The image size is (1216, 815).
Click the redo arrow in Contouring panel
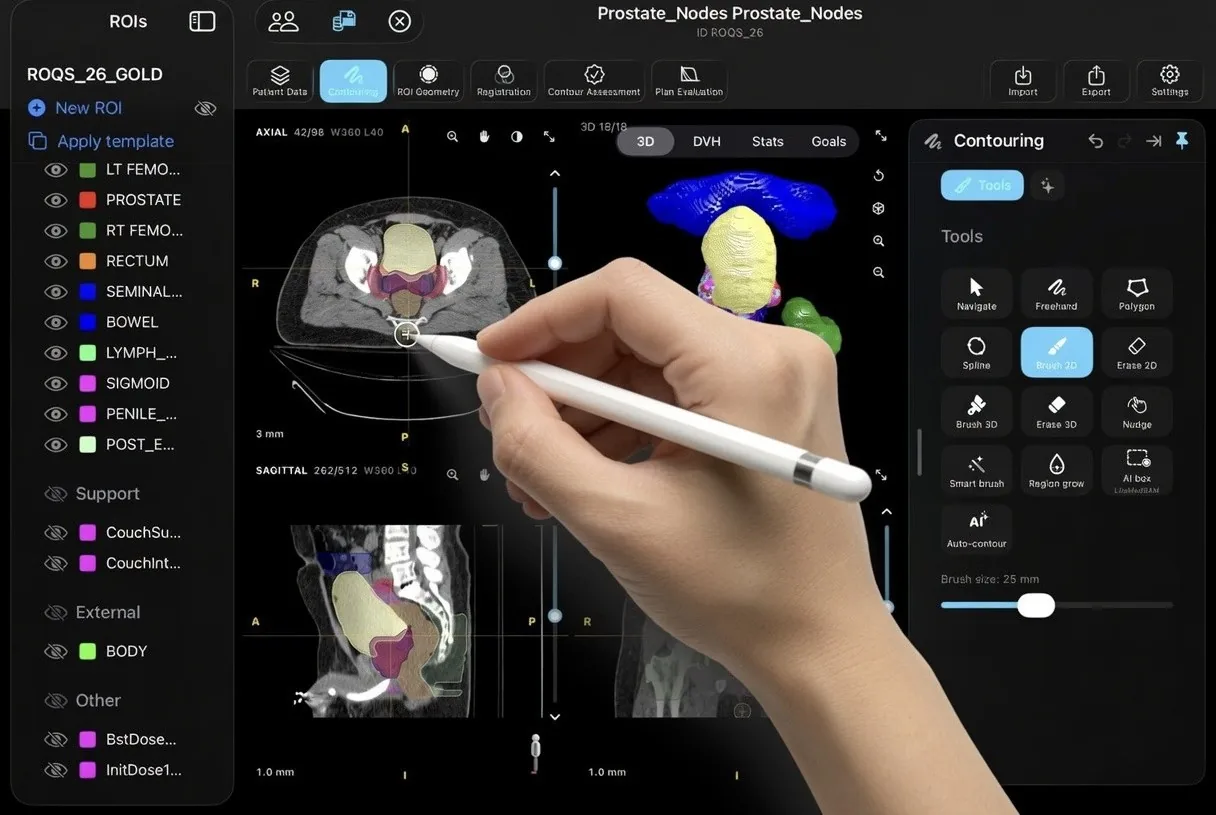(x=1125, y=141)
